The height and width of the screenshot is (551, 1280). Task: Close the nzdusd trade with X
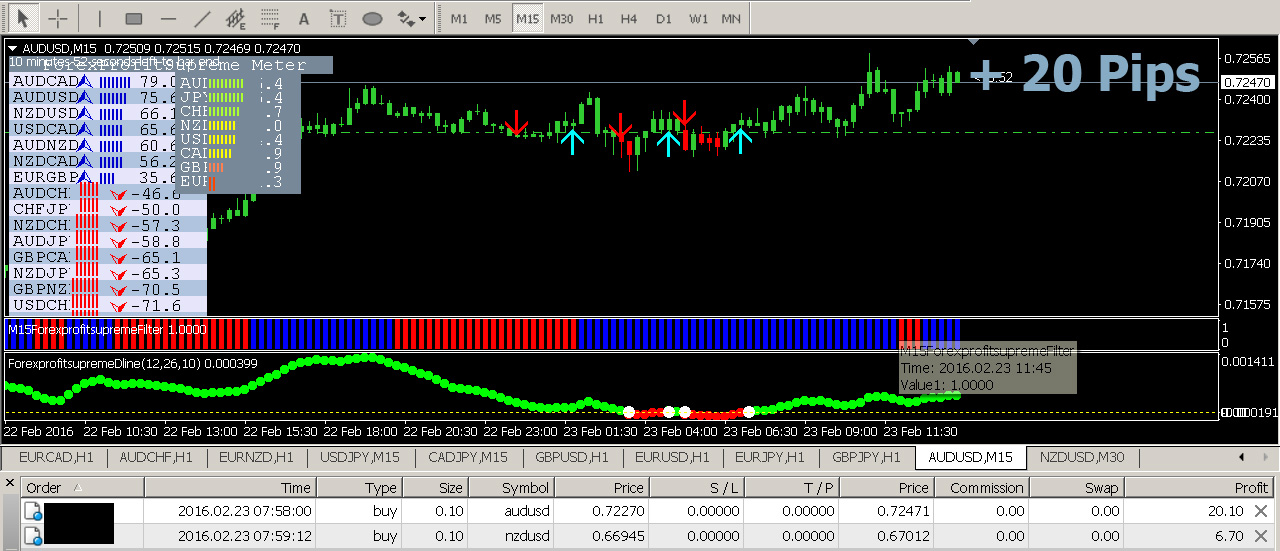(x=1261, y=536)
